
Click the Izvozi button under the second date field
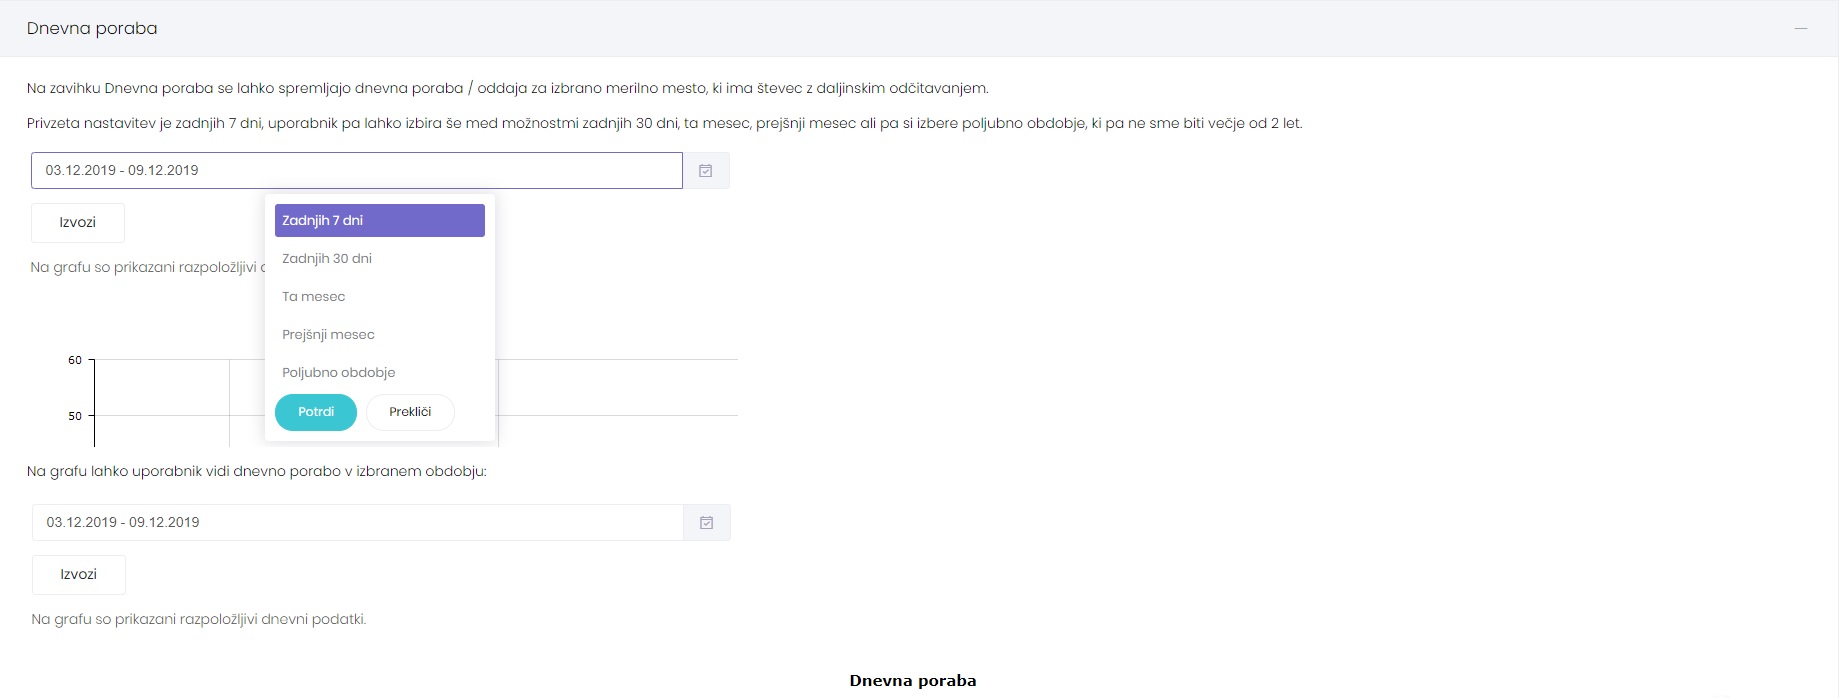click(79, 575)
